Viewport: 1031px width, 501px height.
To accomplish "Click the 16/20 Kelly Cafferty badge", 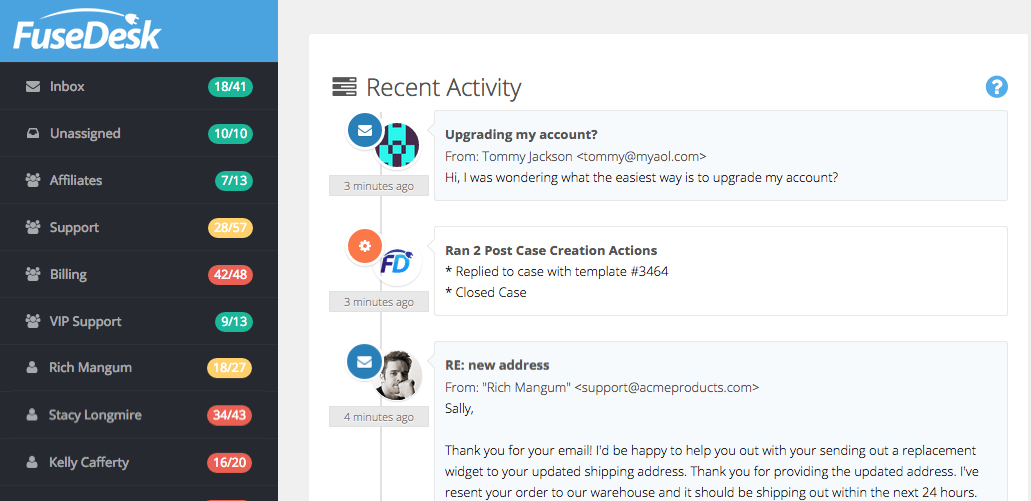I will pos(230,463).
